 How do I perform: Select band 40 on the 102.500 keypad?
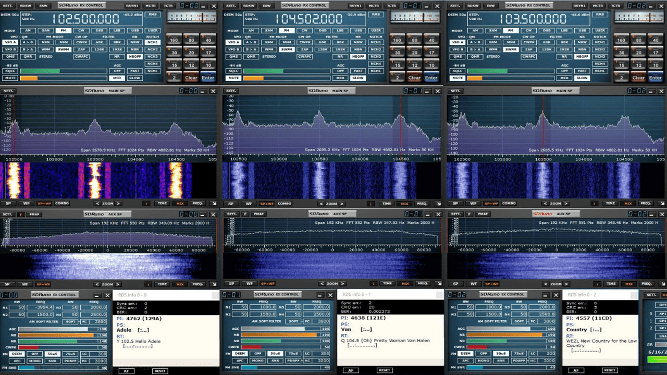pos(208,40)
